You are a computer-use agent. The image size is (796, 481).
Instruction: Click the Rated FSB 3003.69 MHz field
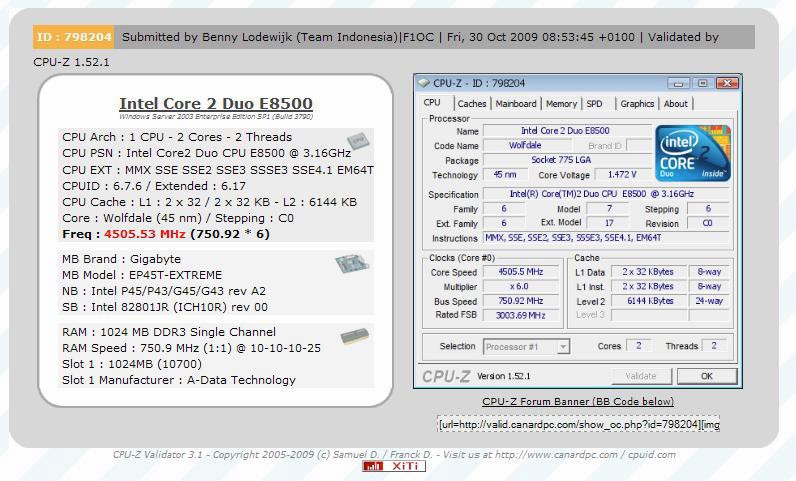coord(520,315)
